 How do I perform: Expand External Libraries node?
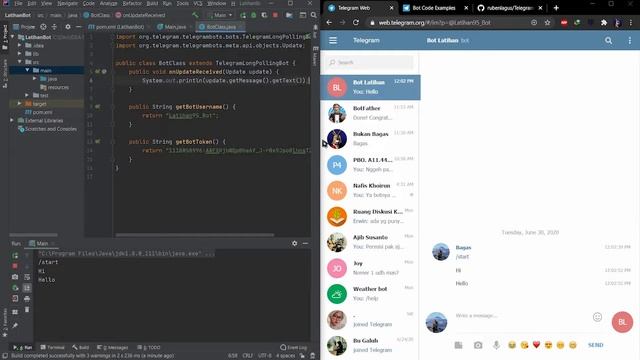[x=12, y=120]
